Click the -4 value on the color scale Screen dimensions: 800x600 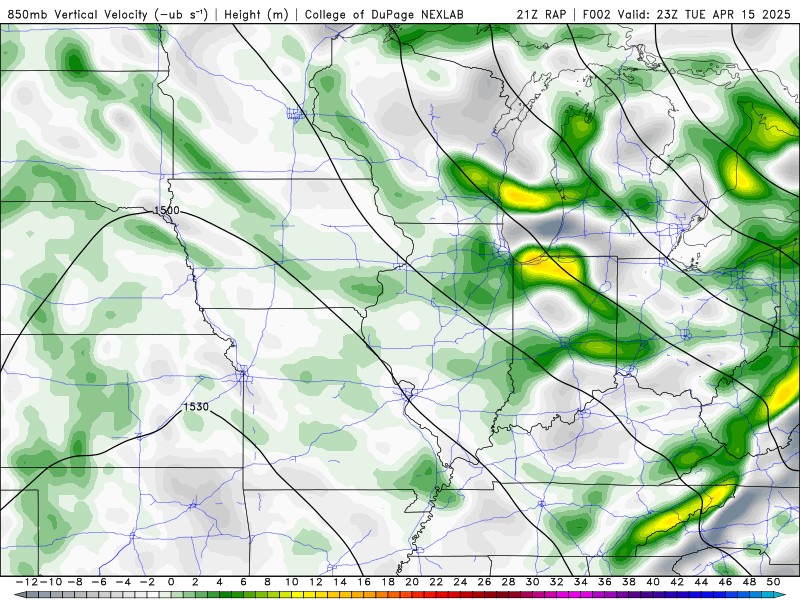tap(123, 582)
